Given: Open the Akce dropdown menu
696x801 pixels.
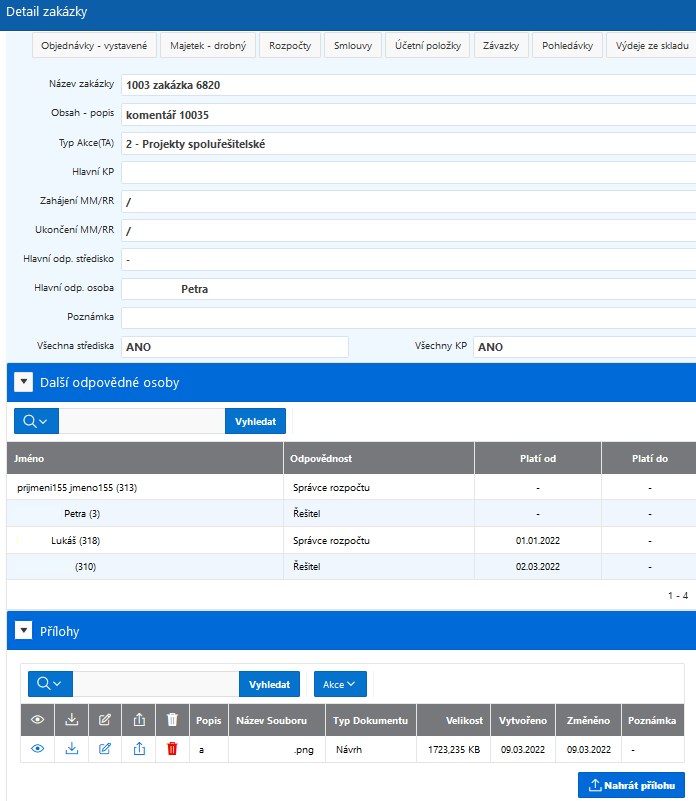Looking at the screenshot, I should (x=340, y=684).
